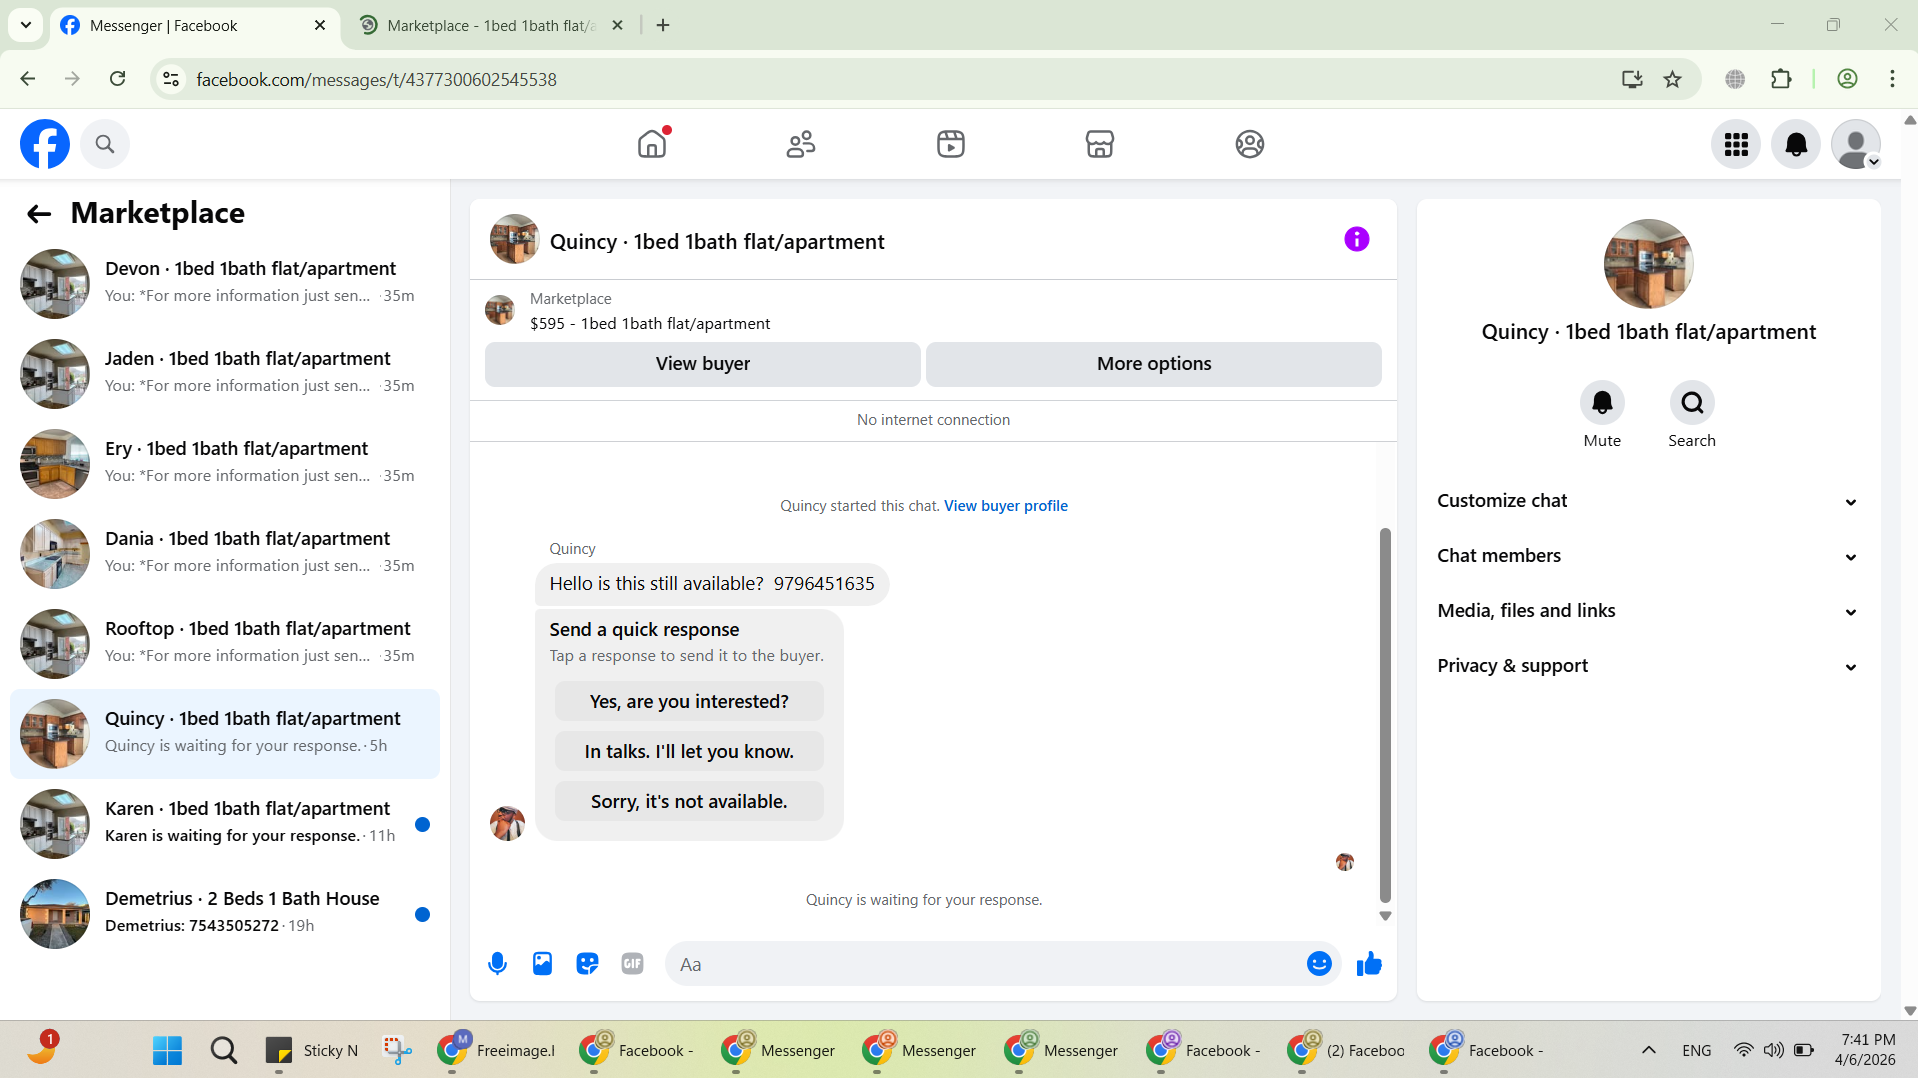Click the $595 listing thumbnail
This screenshot has height=1078, width=1918.
tap(500, 311)
